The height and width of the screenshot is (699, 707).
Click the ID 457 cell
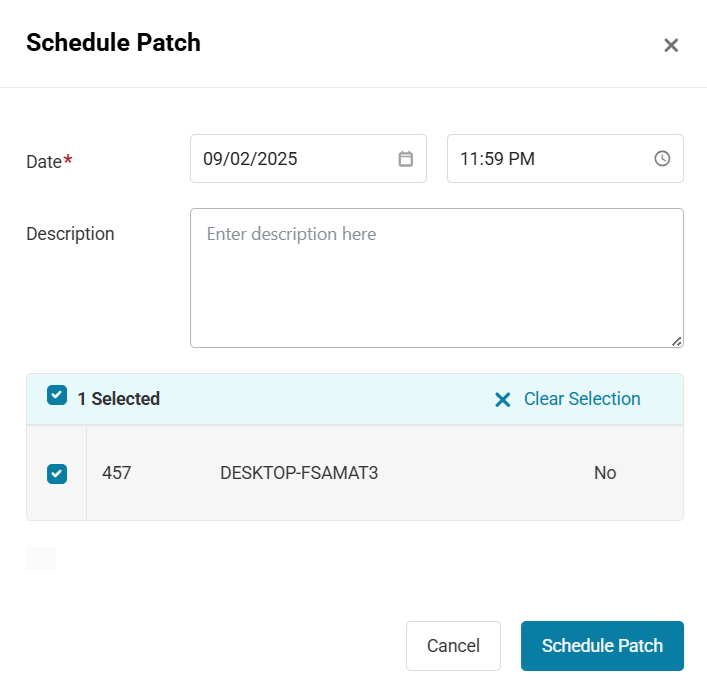tap(116, 473)
